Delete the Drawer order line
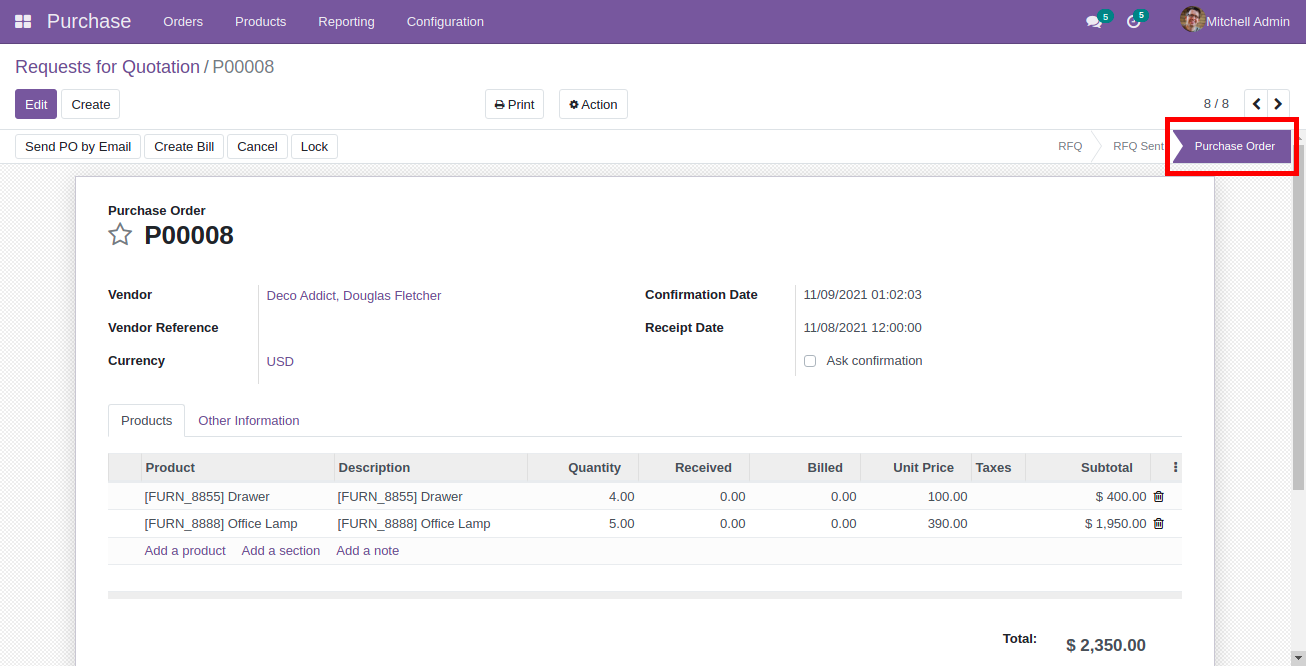Viewport: 1306px width, 666px height. (x=1158, y=496)
